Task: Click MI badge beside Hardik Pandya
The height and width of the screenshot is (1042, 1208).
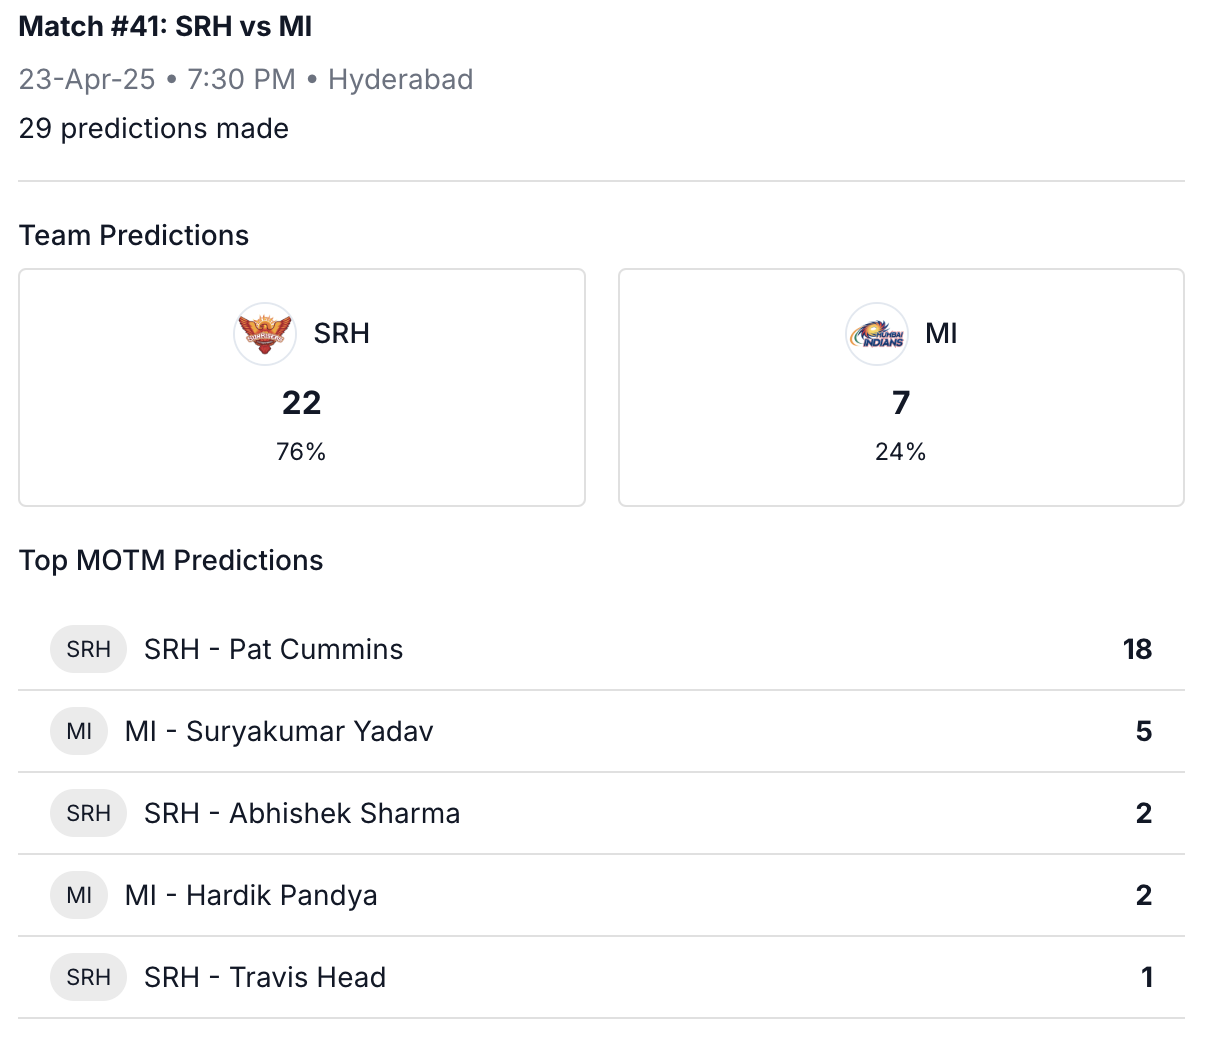Action: tap(79, 895)
